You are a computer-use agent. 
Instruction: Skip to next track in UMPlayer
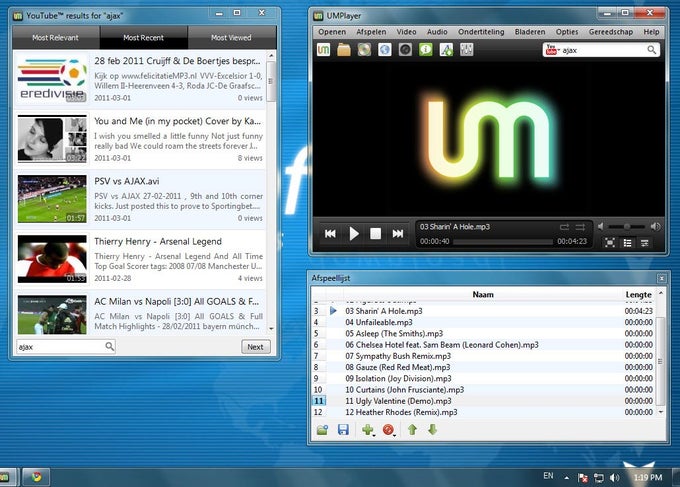398,234
